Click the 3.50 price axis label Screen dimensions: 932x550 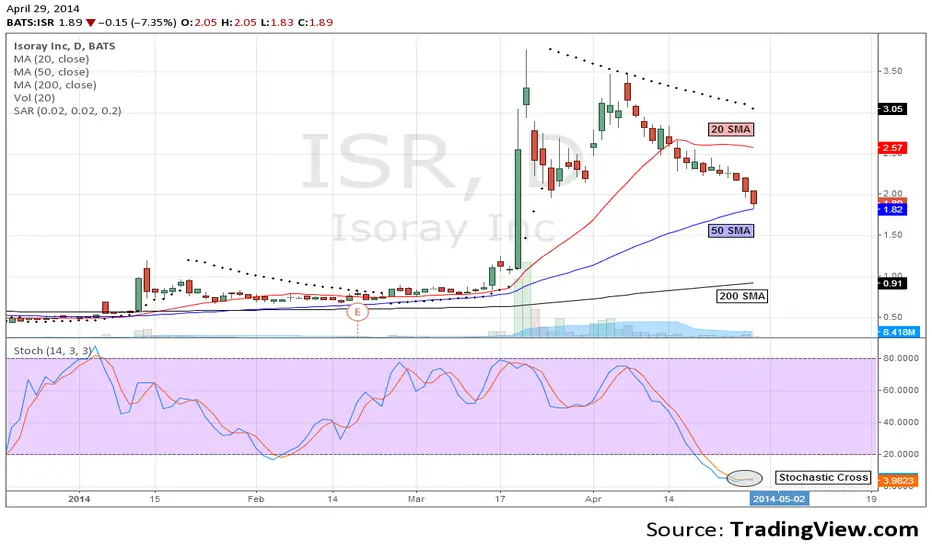(x=892, y=71)
